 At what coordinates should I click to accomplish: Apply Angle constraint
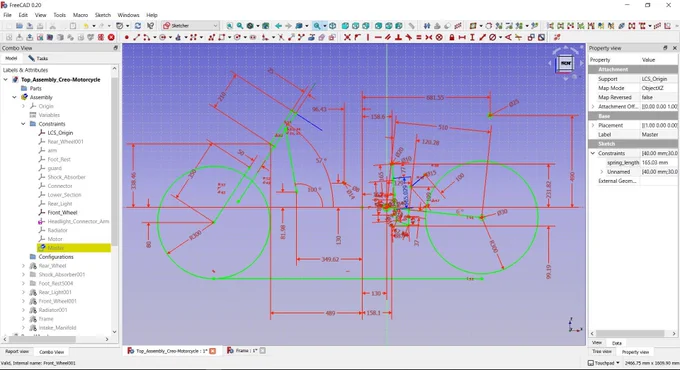pos(508,37)
